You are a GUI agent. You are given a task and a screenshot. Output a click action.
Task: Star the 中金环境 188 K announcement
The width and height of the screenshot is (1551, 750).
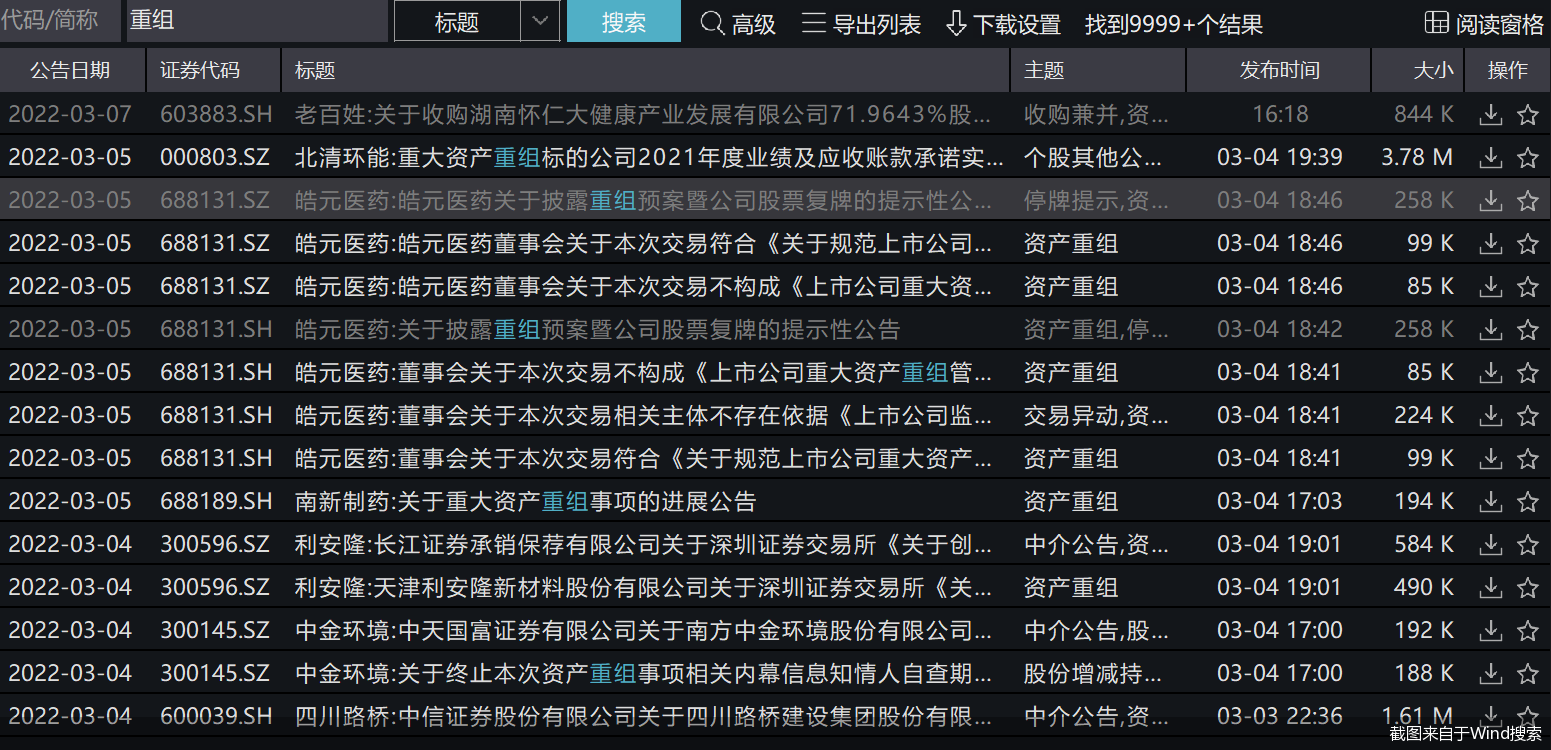coord(1527,674)
